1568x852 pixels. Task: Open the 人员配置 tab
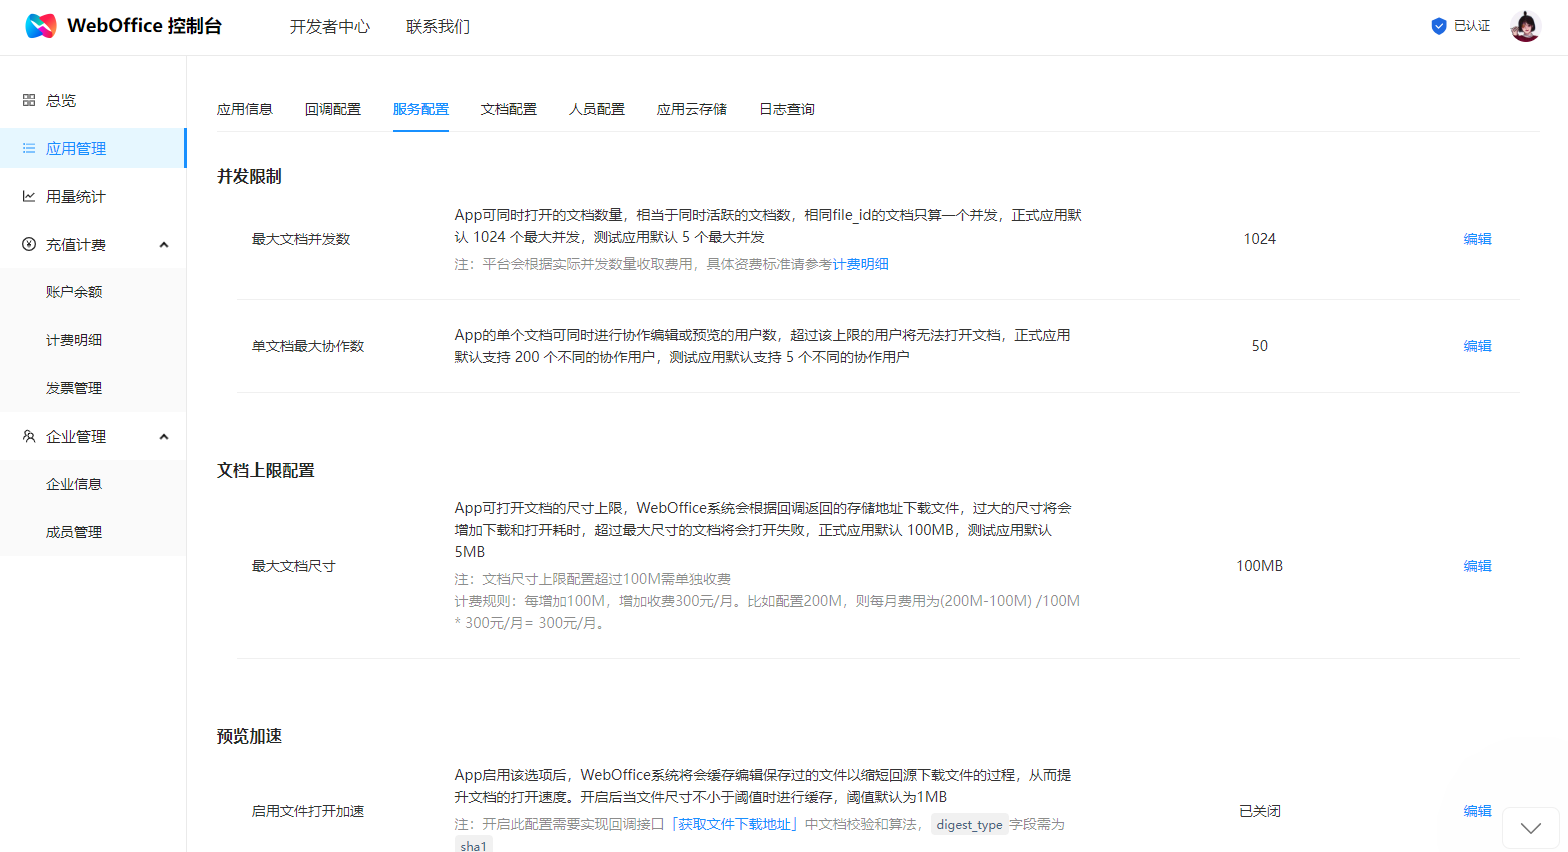[597, 109]
